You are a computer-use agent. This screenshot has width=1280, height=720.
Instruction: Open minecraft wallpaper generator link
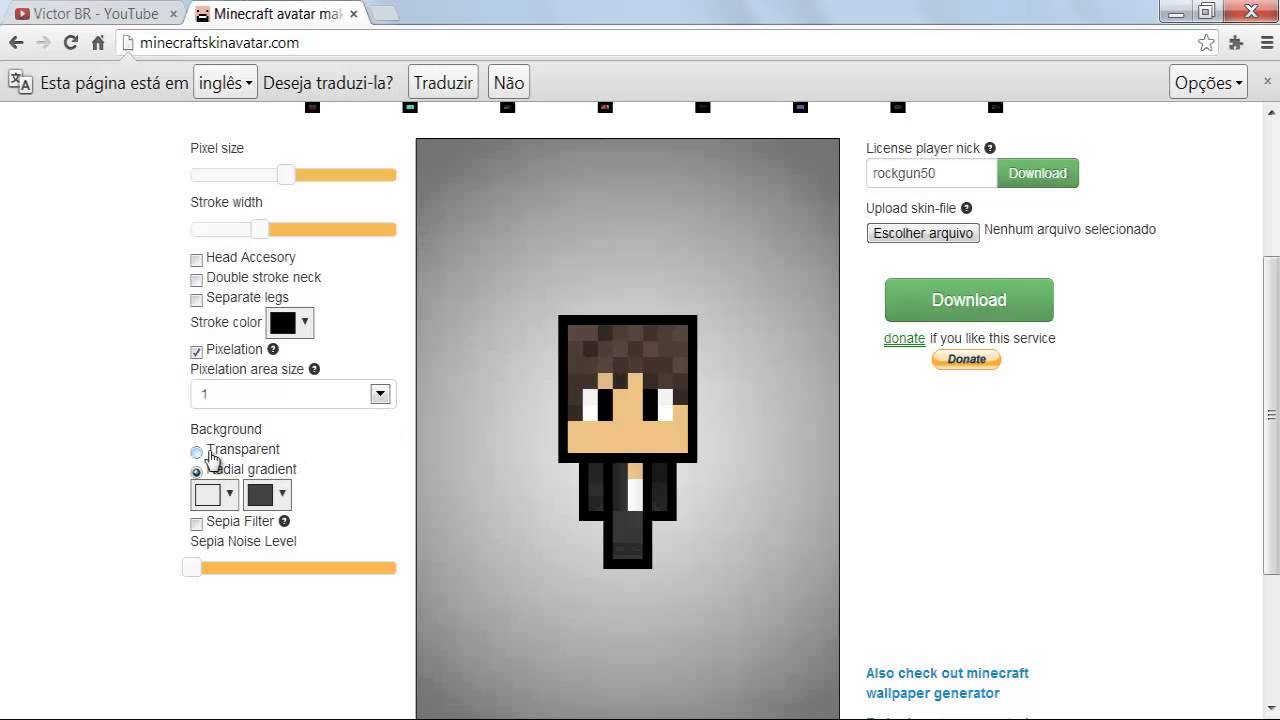947,683
